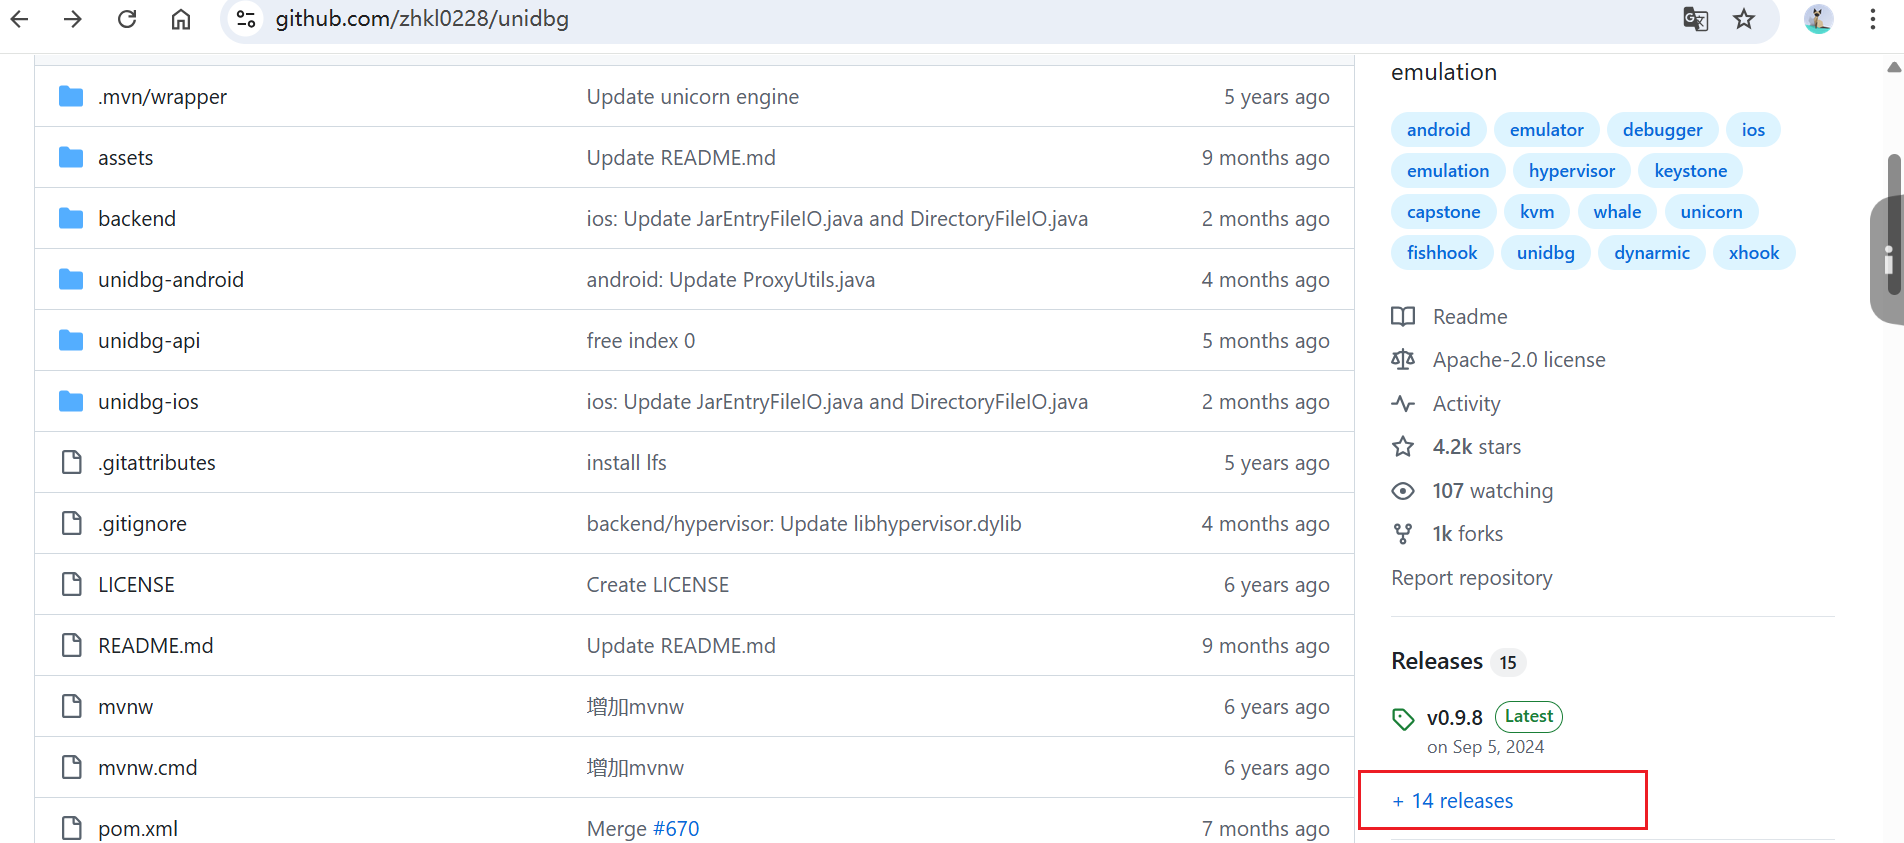The width and height of the screenshot is (1904, 843).
Task: Click the file icon beside mvnw.cmd
Action: click(x=71, y=767)
